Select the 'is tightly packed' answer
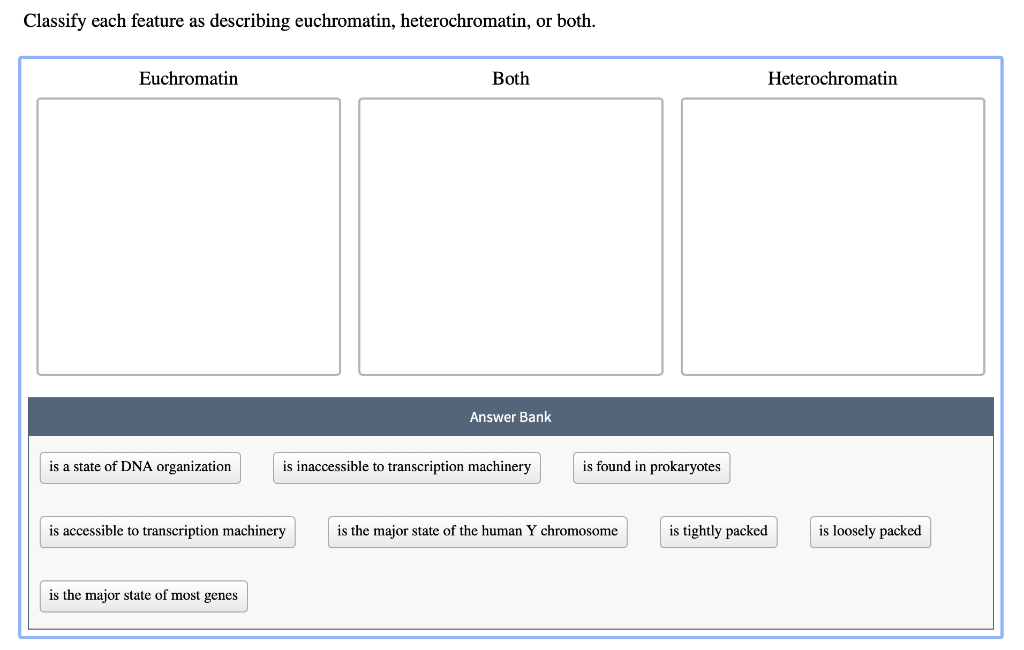The width and height of the screenshot is (1024, 650). 718,531
